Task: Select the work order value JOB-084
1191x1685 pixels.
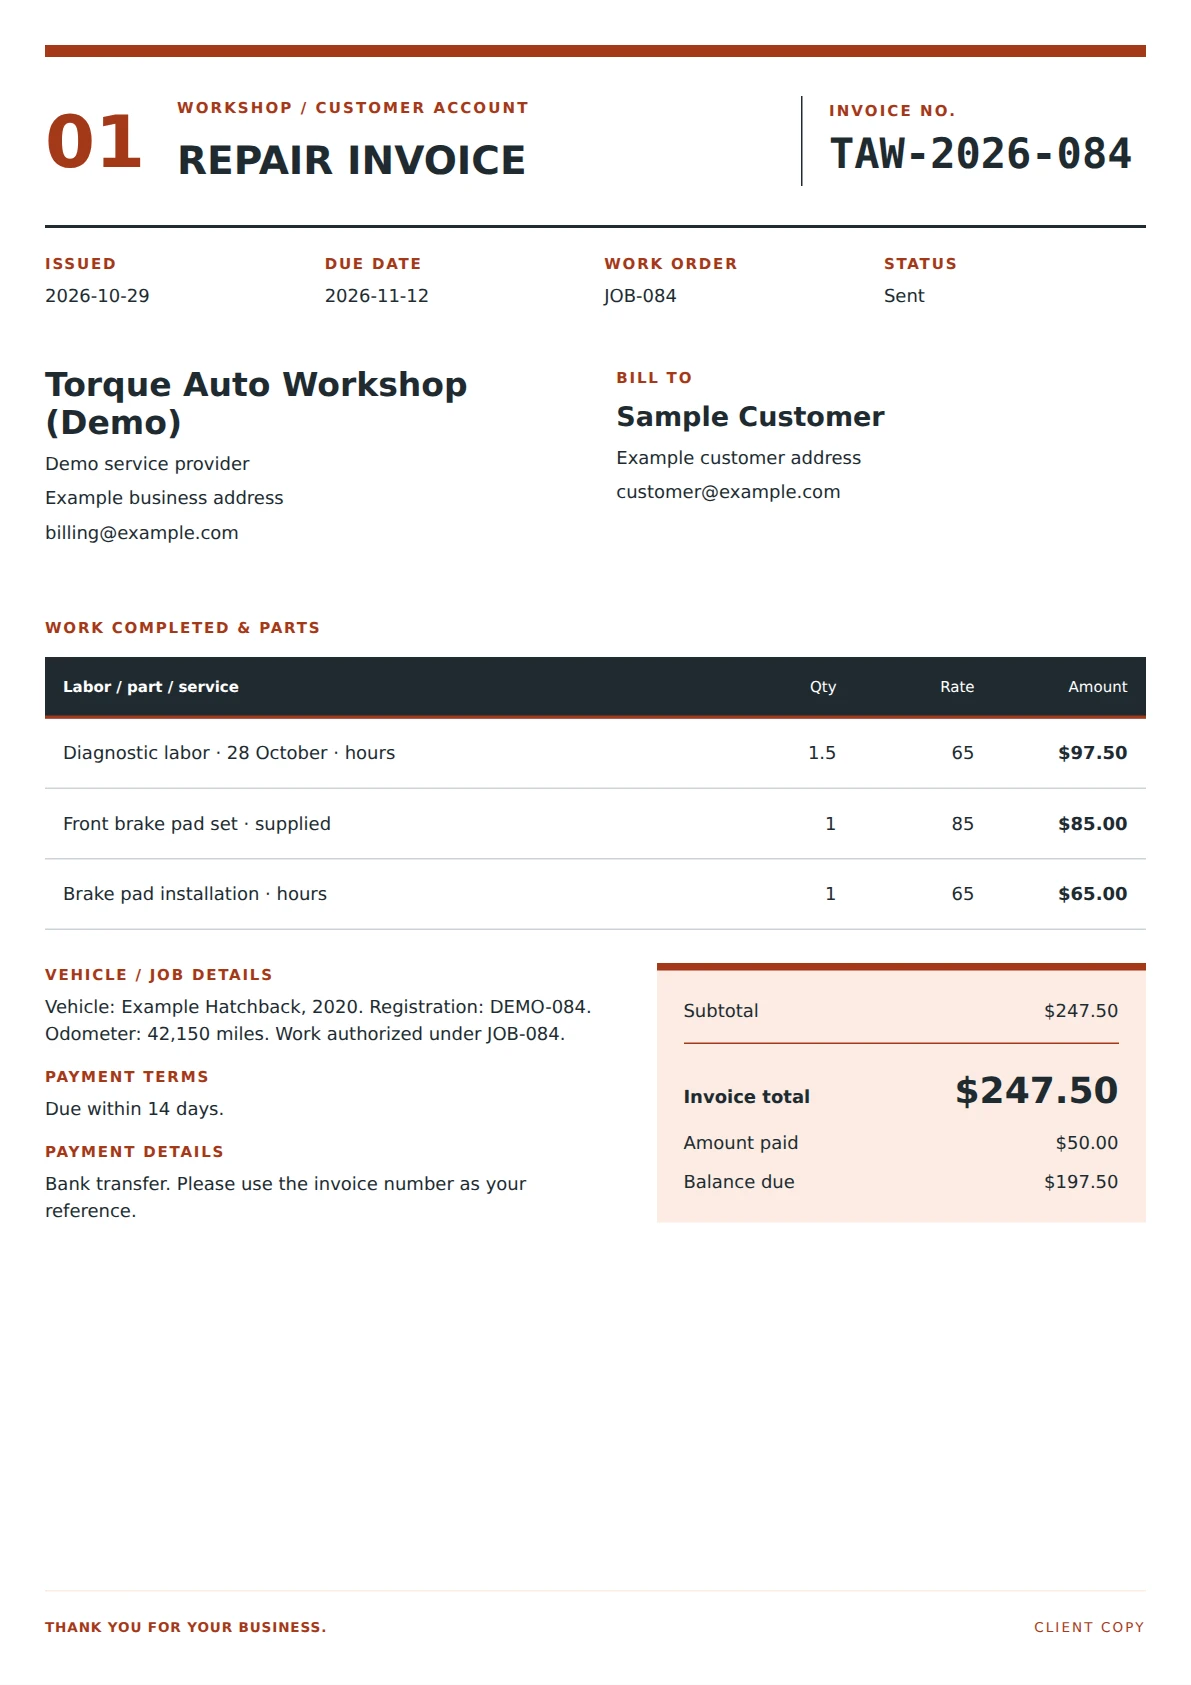Action: 640,296
